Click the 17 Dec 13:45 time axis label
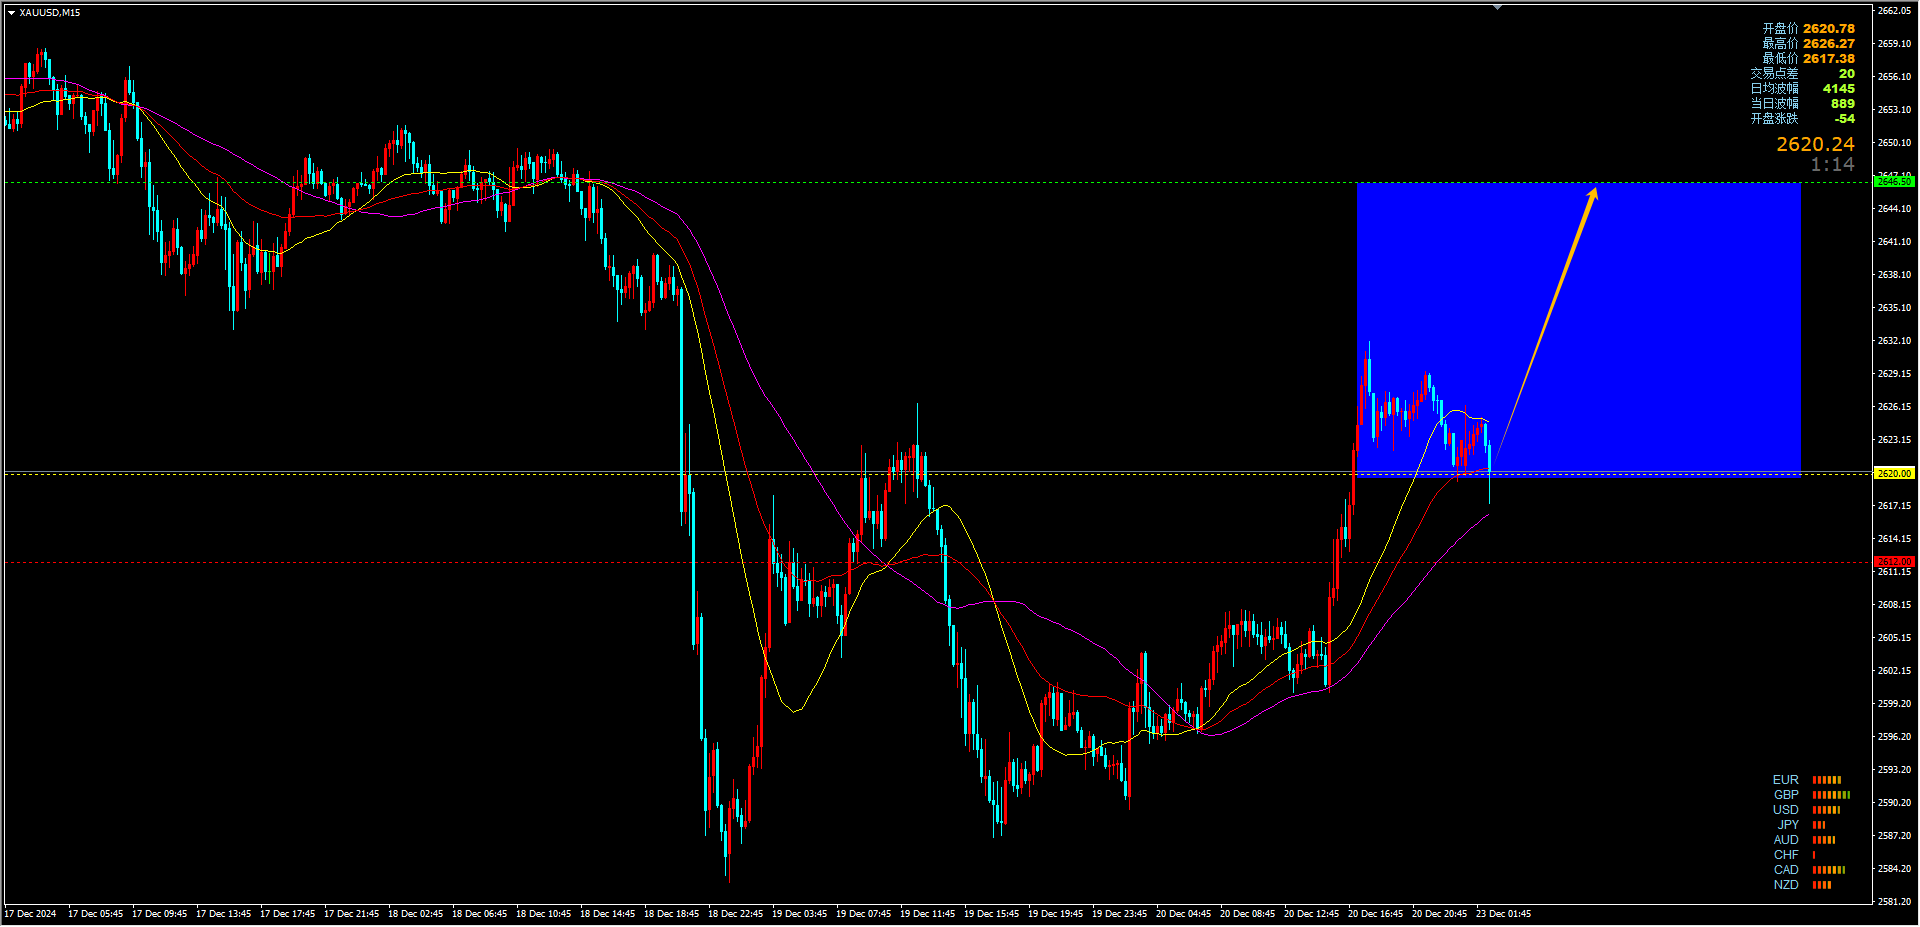Screen dimensions: 1920x927 223,914
